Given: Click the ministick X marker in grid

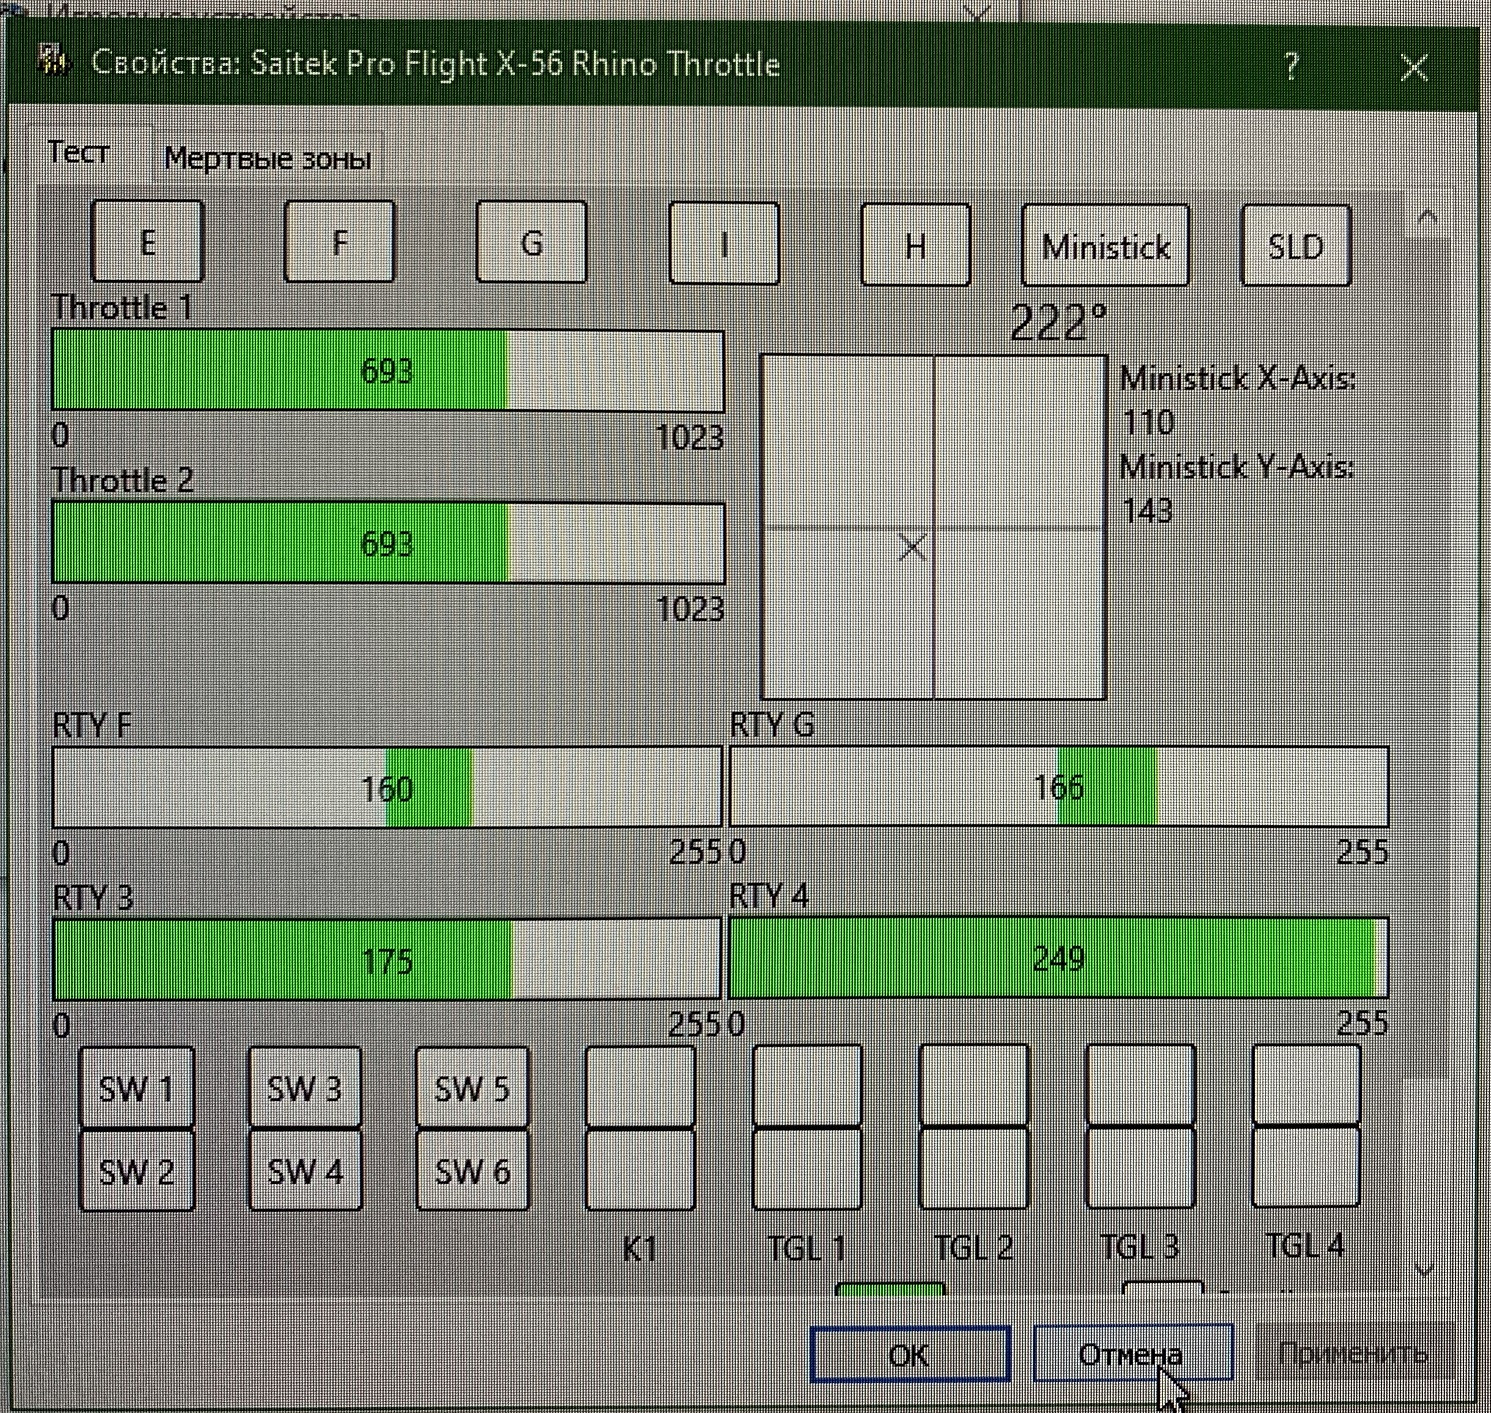Looking at the screenshot, I should [912, 547].
